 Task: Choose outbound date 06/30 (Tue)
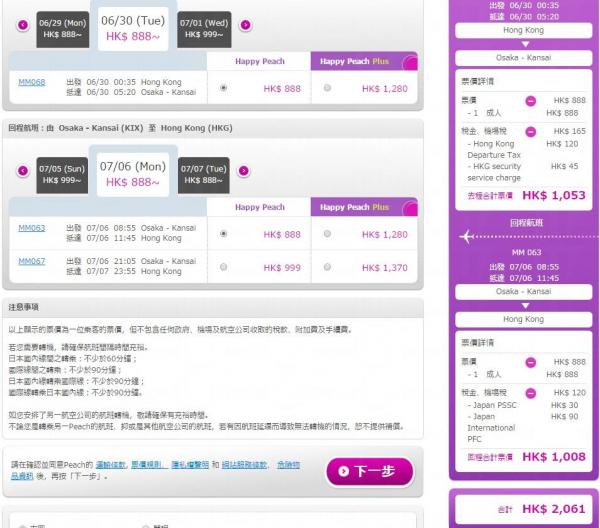pos(133,29)
